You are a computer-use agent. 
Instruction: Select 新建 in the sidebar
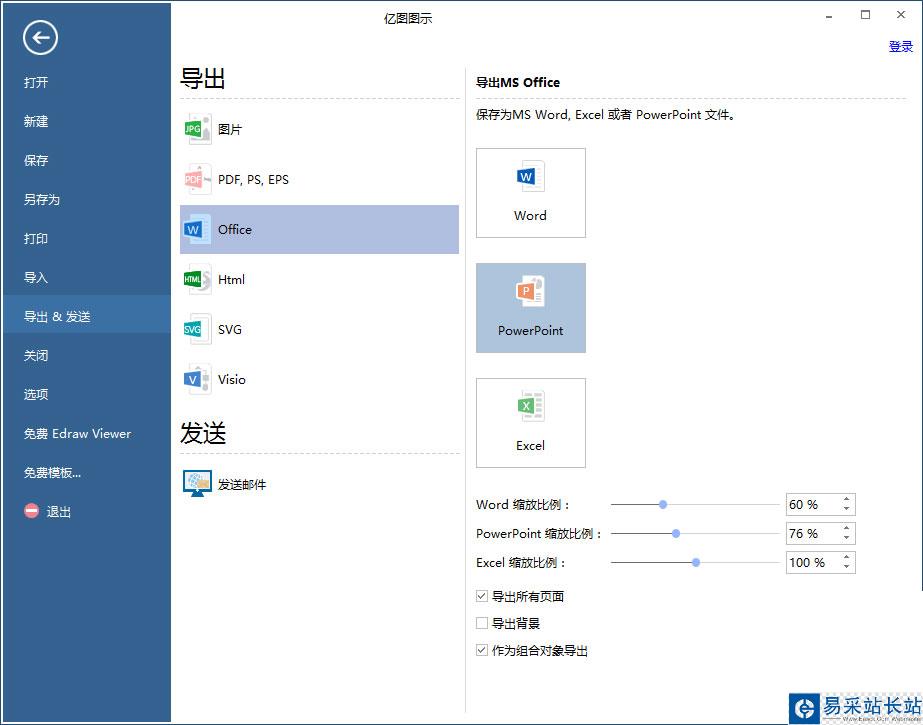87,121
